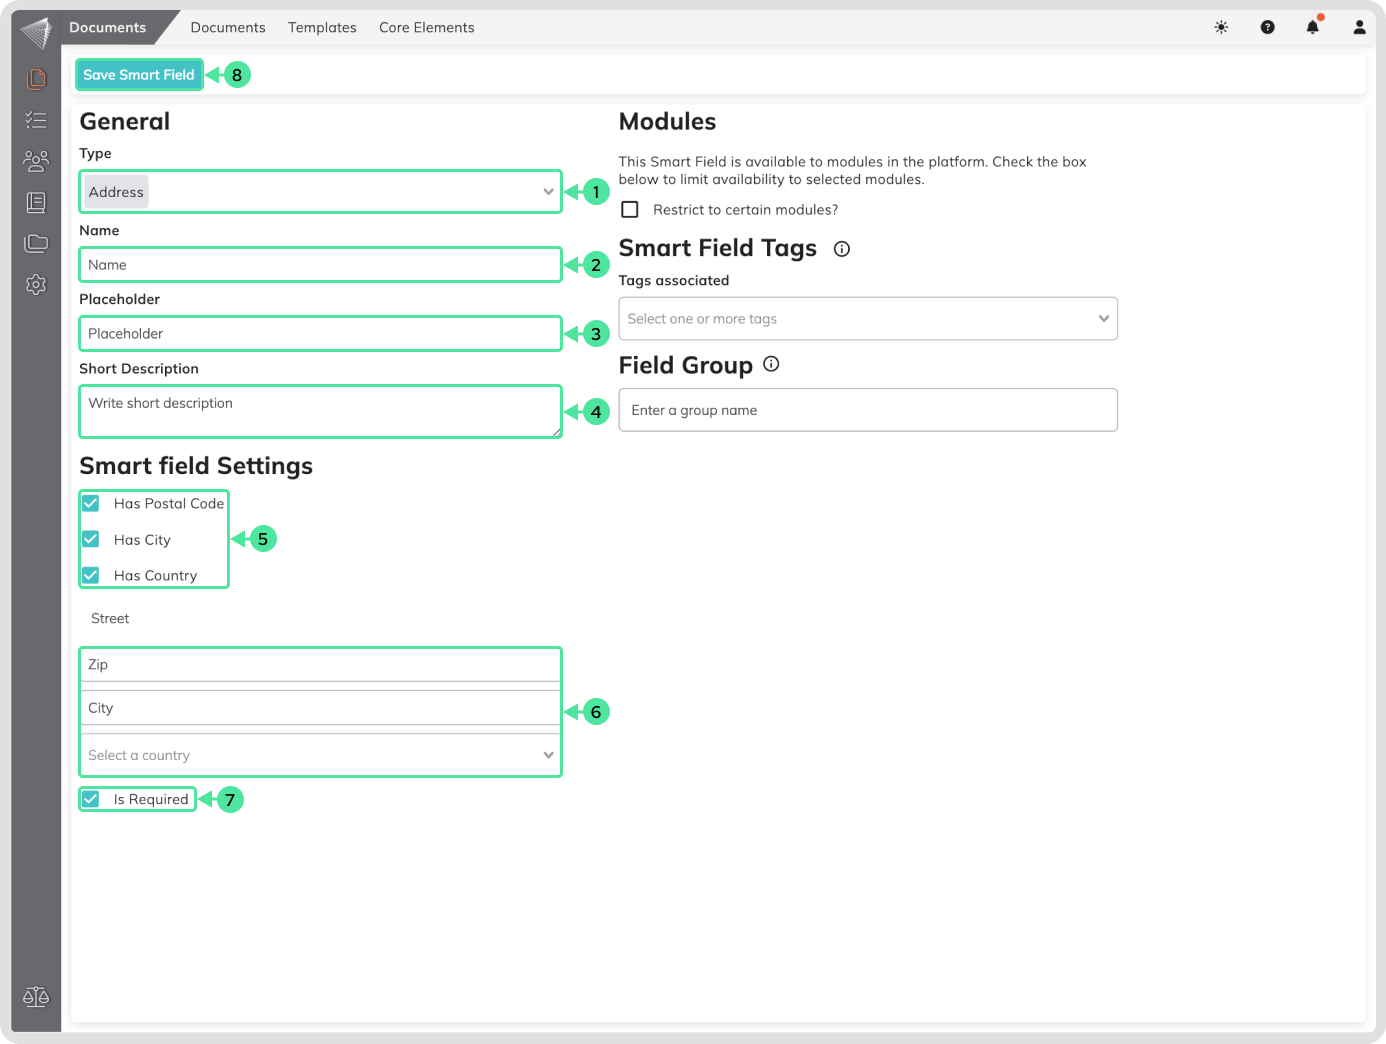Expand the Tags associated dropdown
Image resolution: width=1386 pixels, height=1044 pixels.
click(867, 319)
